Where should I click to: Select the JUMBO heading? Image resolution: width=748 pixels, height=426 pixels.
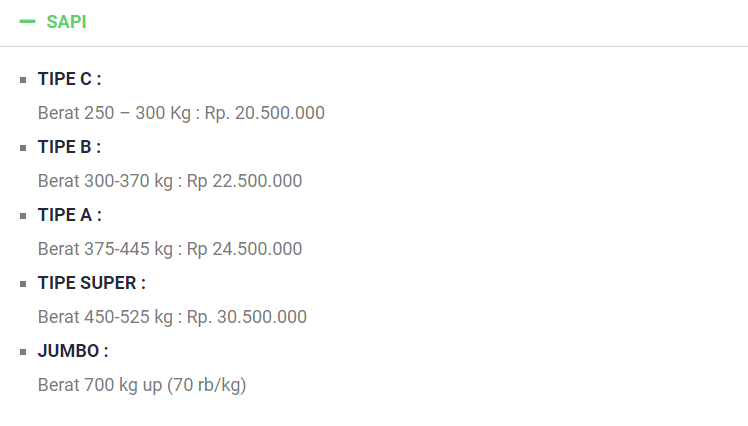point(73,351)
